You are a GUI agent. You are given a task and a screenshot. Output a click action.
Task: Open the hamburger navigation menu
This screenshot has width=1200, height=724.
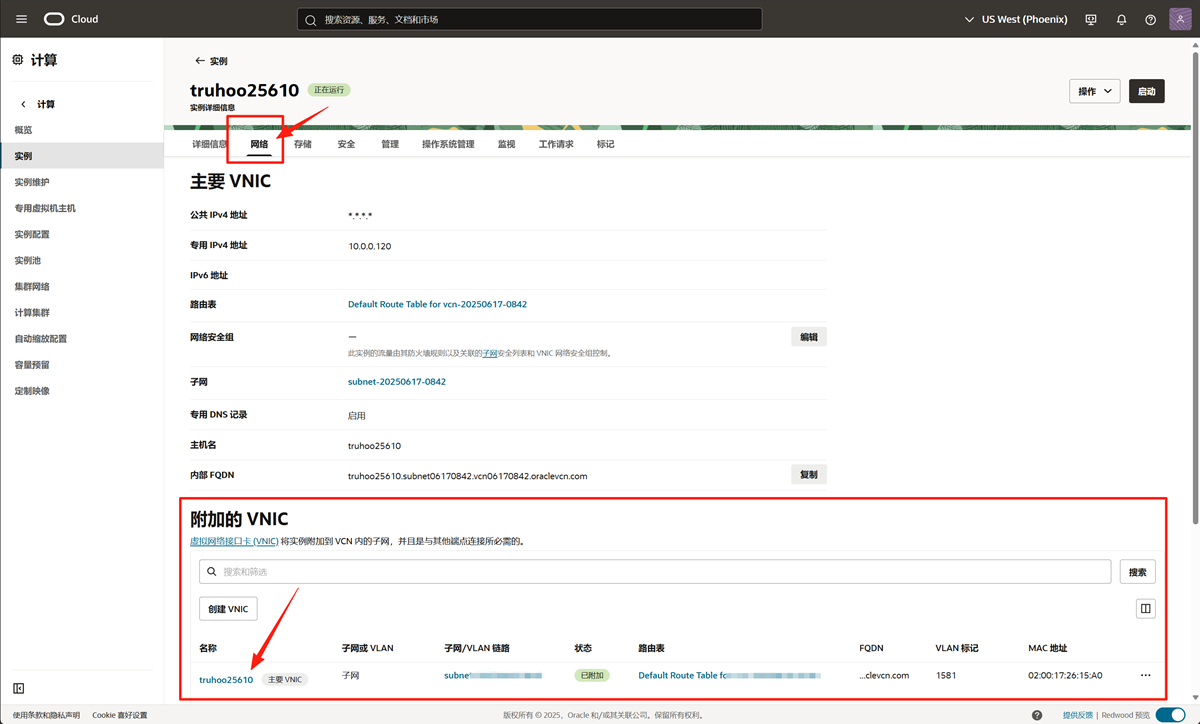[x=22, y=19]
